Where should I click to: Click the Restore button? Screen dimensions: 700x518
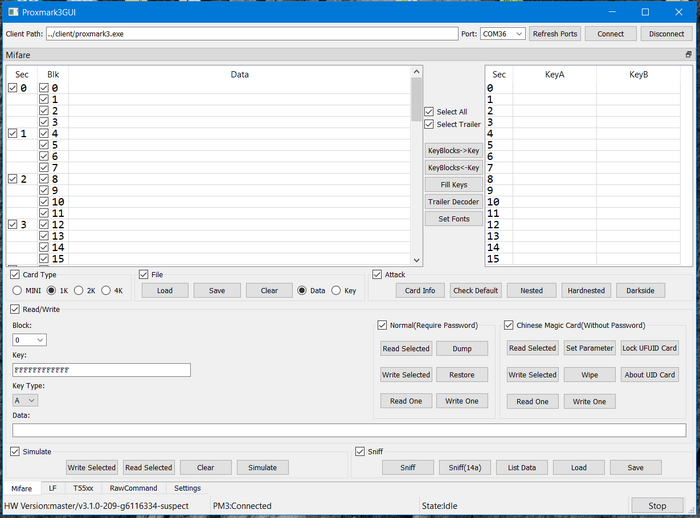tap(462, 375)
